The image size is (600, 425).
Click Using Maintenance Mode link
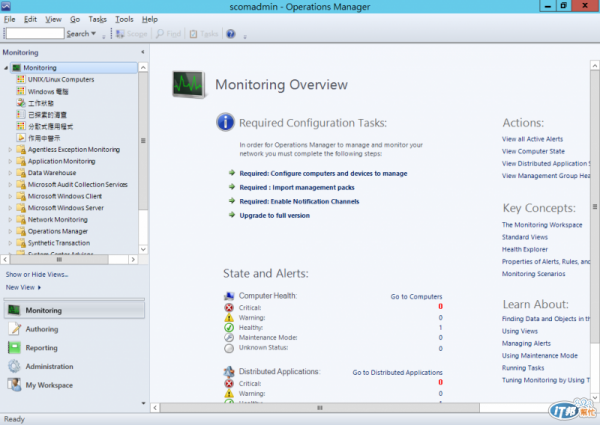[x=540, y=355]
